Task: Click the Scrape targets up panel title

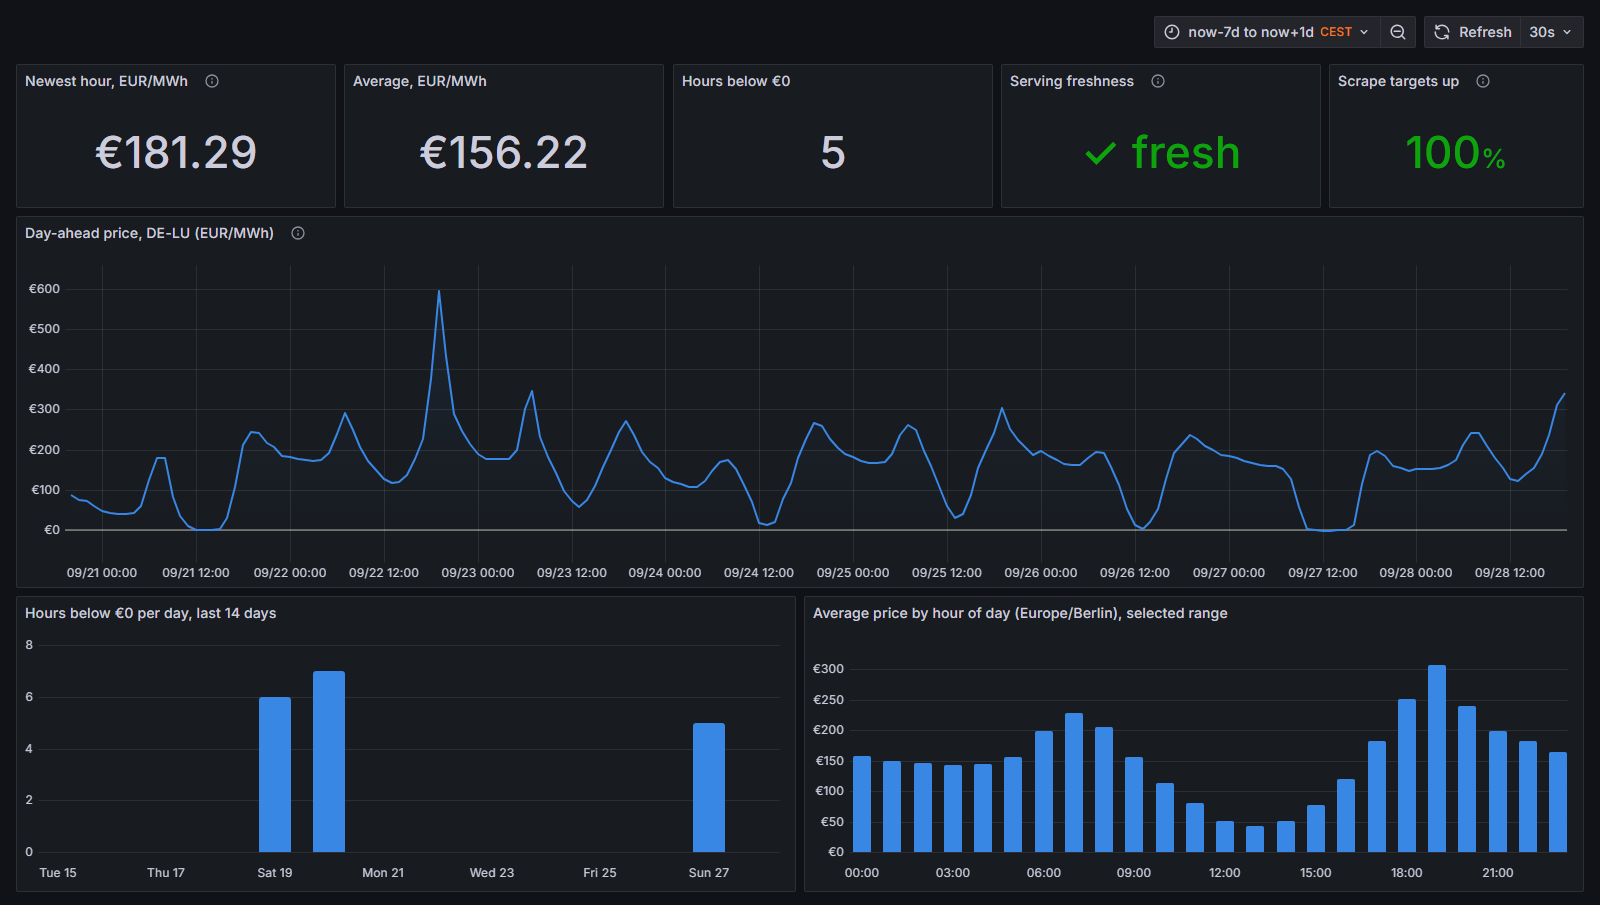Action: [1398, 81]
